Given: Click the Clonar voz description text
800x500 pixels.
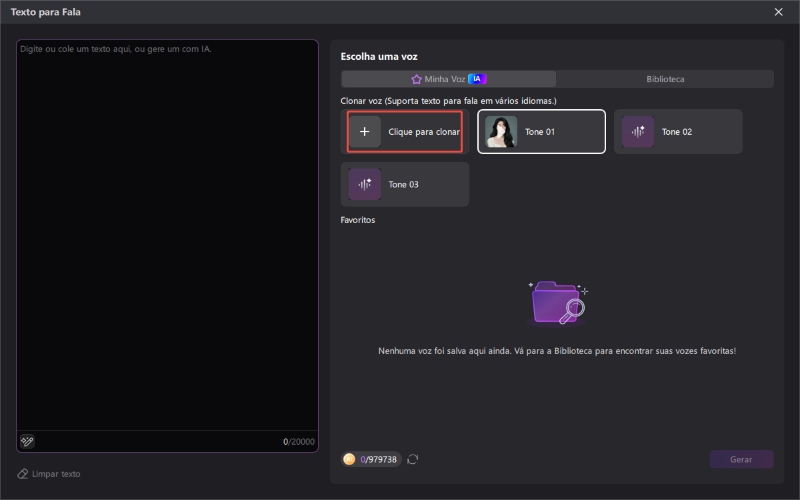Looking at the screenshot, I should pyautogui.click(x=448, y=101).
